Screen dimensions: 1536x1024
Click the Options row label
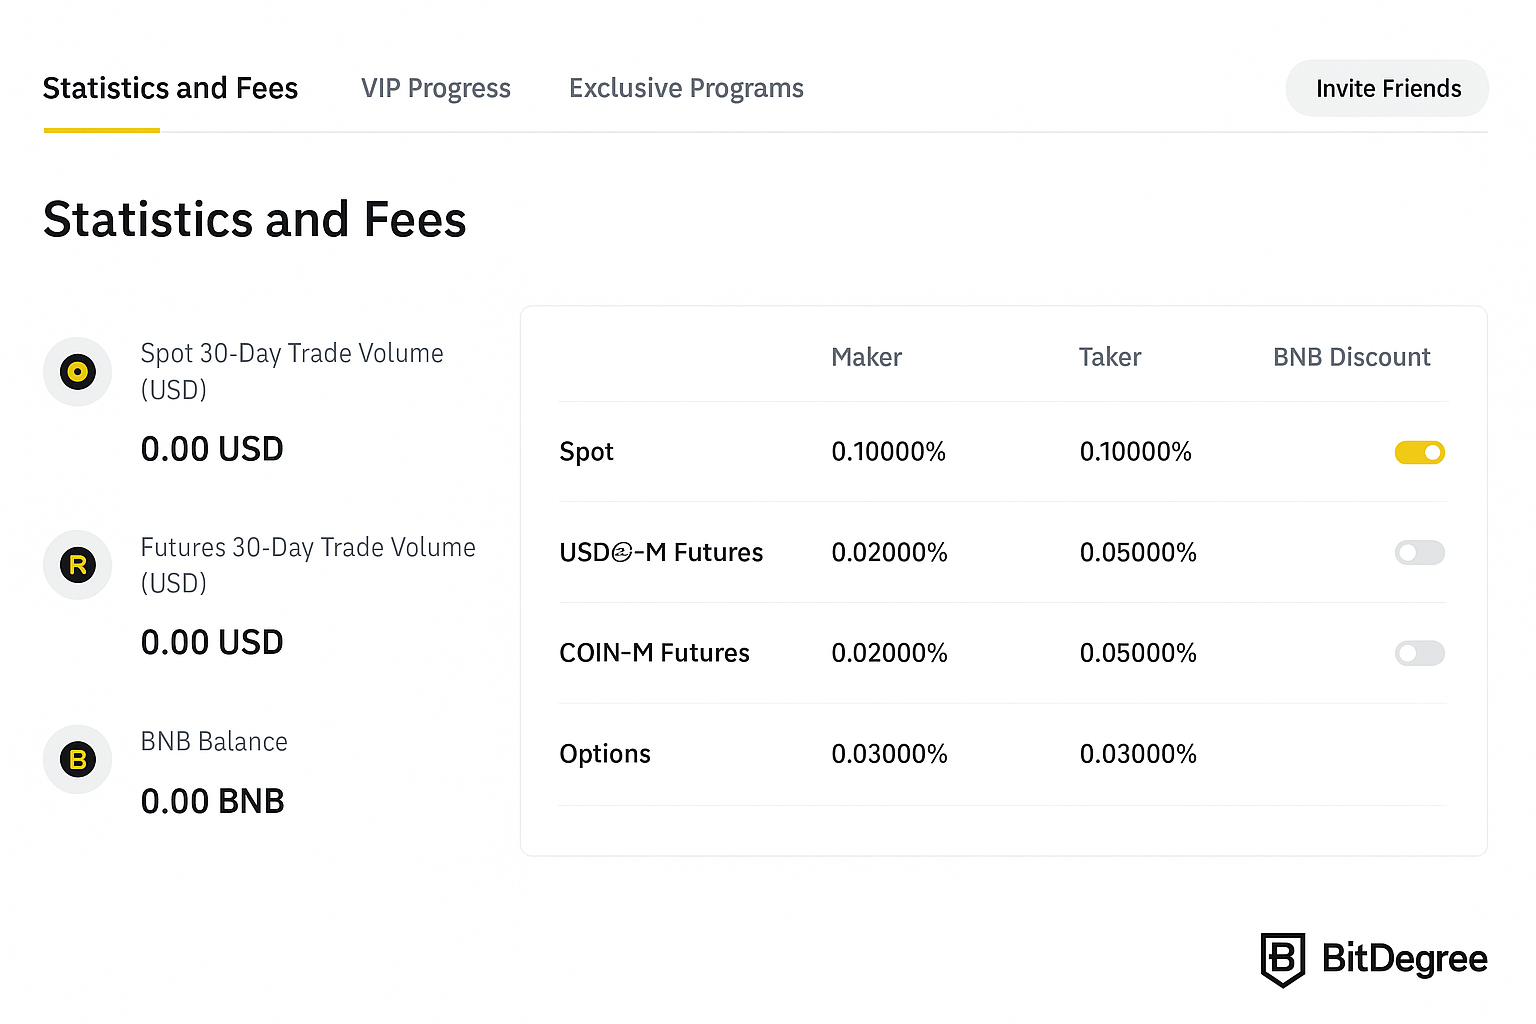[605, 754]
